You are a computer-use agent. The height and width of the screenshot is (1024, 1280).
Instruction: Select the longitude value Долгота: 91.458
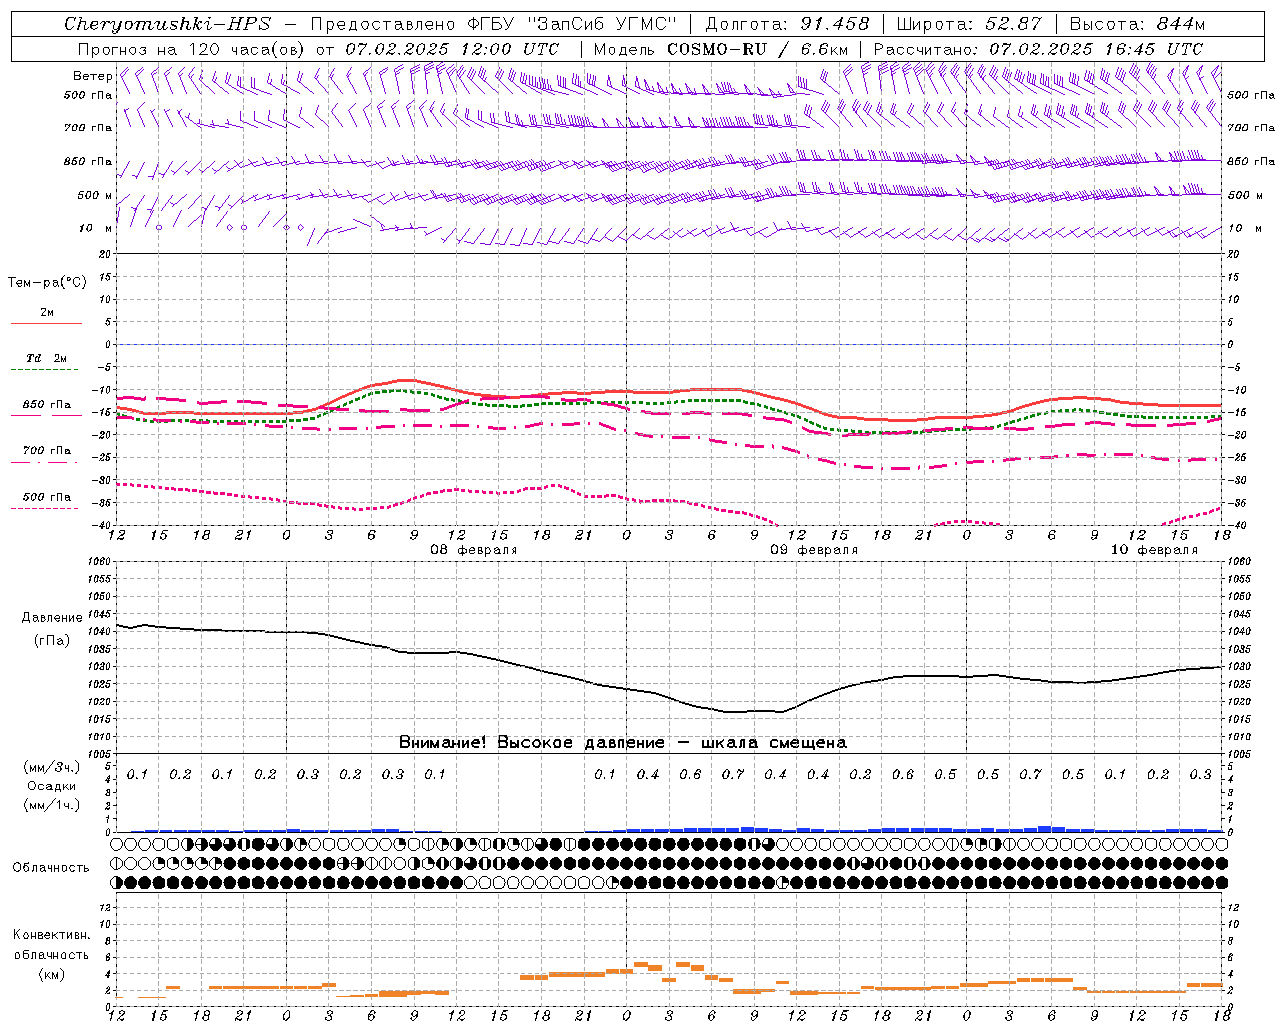788,24
